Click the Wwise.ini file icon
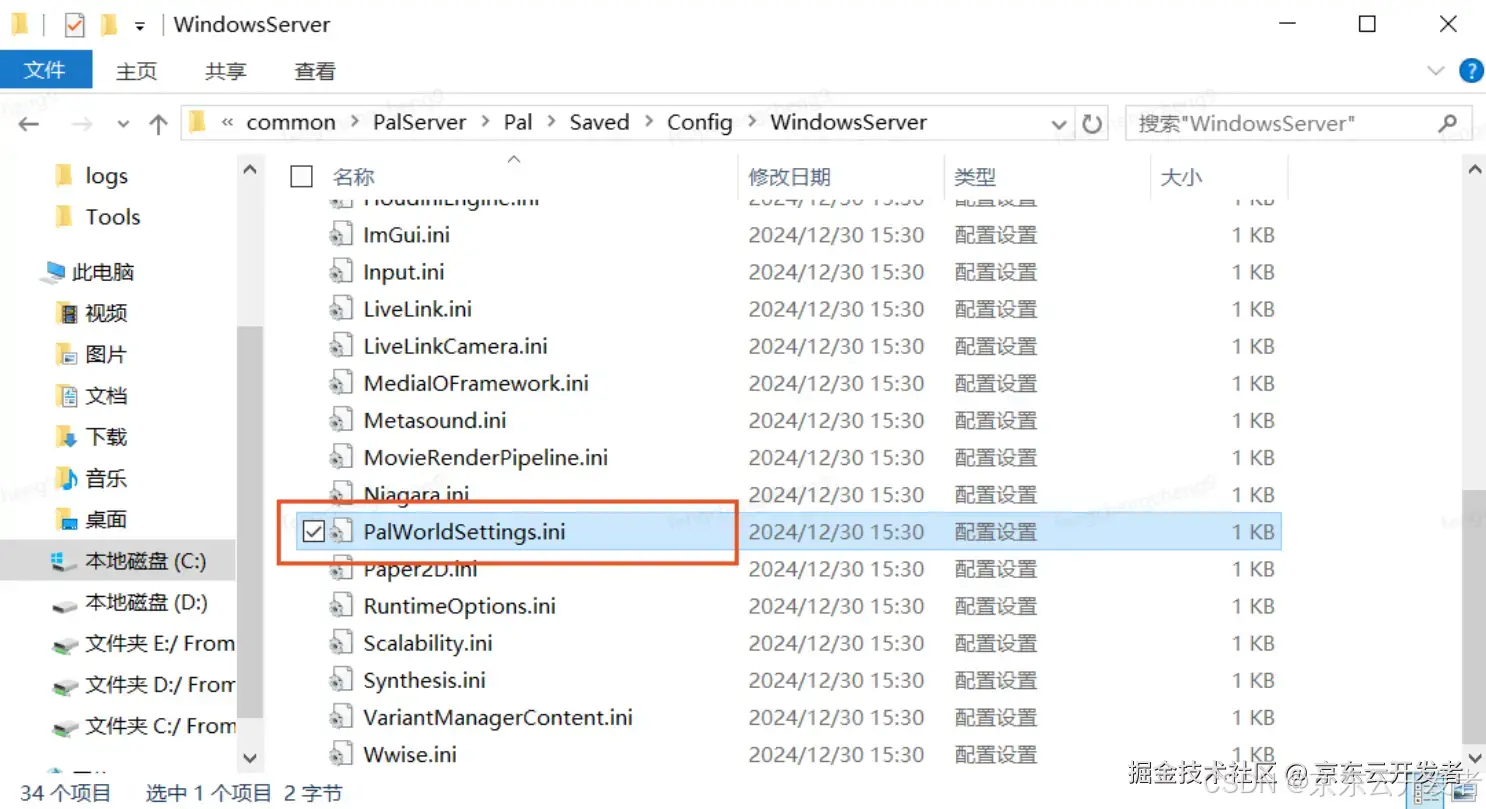1486x809 pixels. tap(342, 754)
